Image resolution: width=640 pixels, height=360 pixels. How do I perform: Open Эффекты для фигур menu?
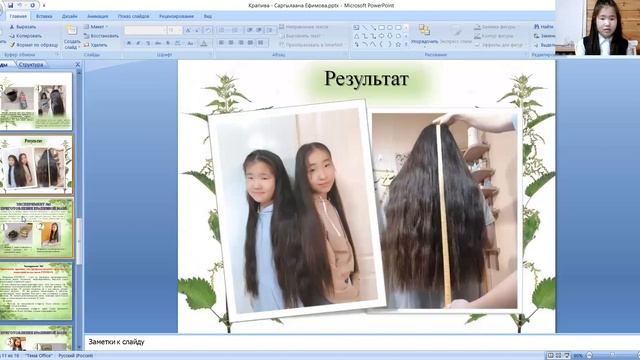pos(500,45)
